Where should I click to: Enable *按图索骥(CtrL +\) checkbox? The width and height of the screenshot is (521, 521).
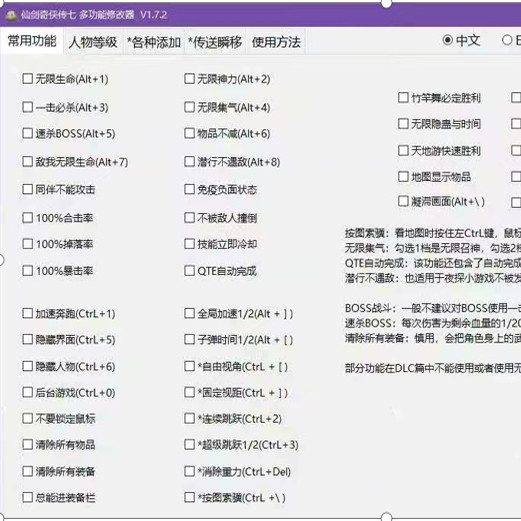(x=189, y=498)
